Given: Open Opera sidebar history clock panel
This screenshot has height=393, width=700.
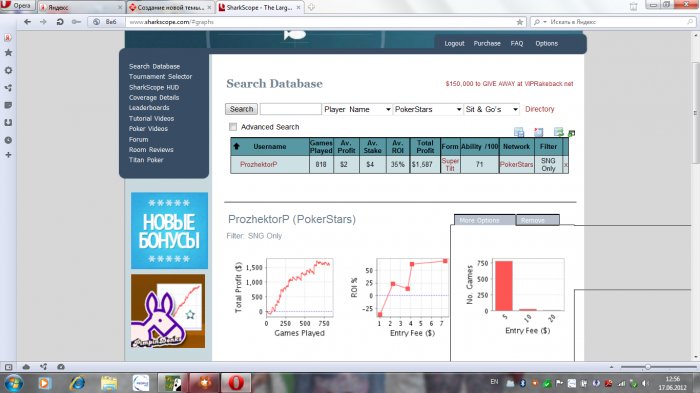Looking at the screenshot, I should (x=8, y=140).
